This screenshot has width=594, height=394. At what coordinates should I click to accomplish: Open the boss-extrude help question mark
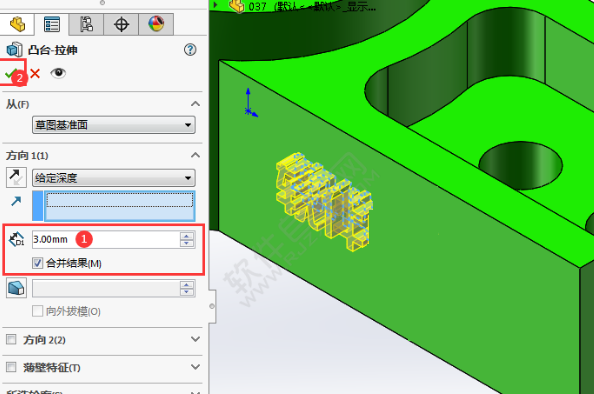coord(190,50)
